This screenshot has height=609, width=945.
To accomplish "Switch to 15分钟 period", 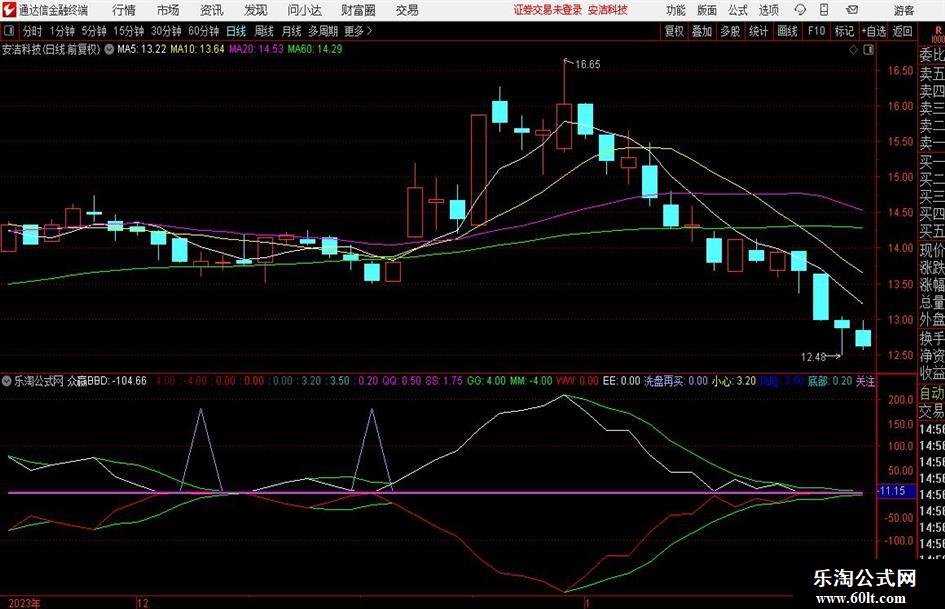I will tap(128, 31).
